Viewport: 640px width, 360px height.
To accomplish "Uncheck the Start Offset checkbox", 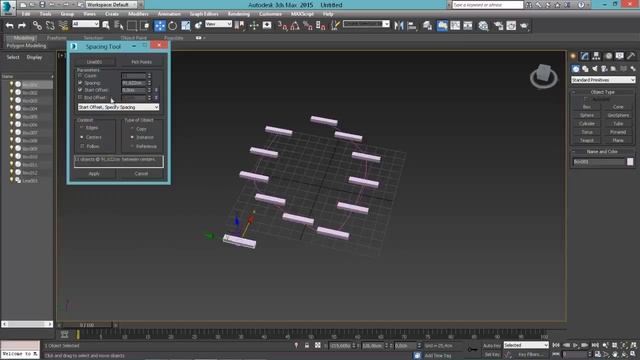I will (x=80, y=90).
